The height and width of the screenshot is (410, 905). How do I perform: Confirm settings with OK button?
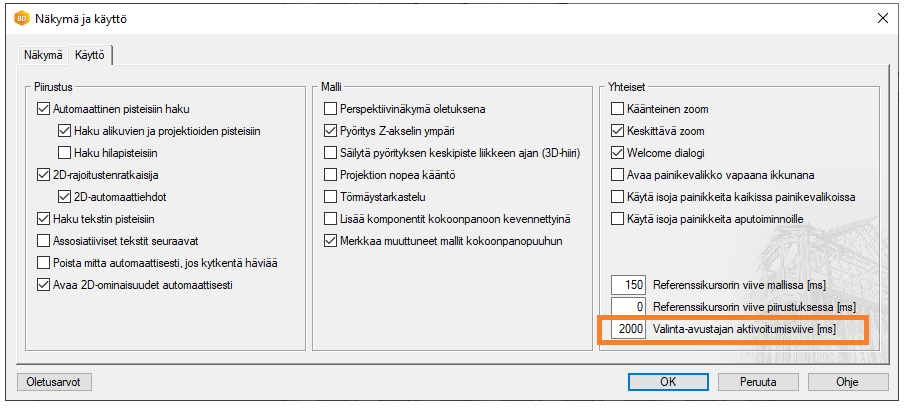tap(668, 382)
